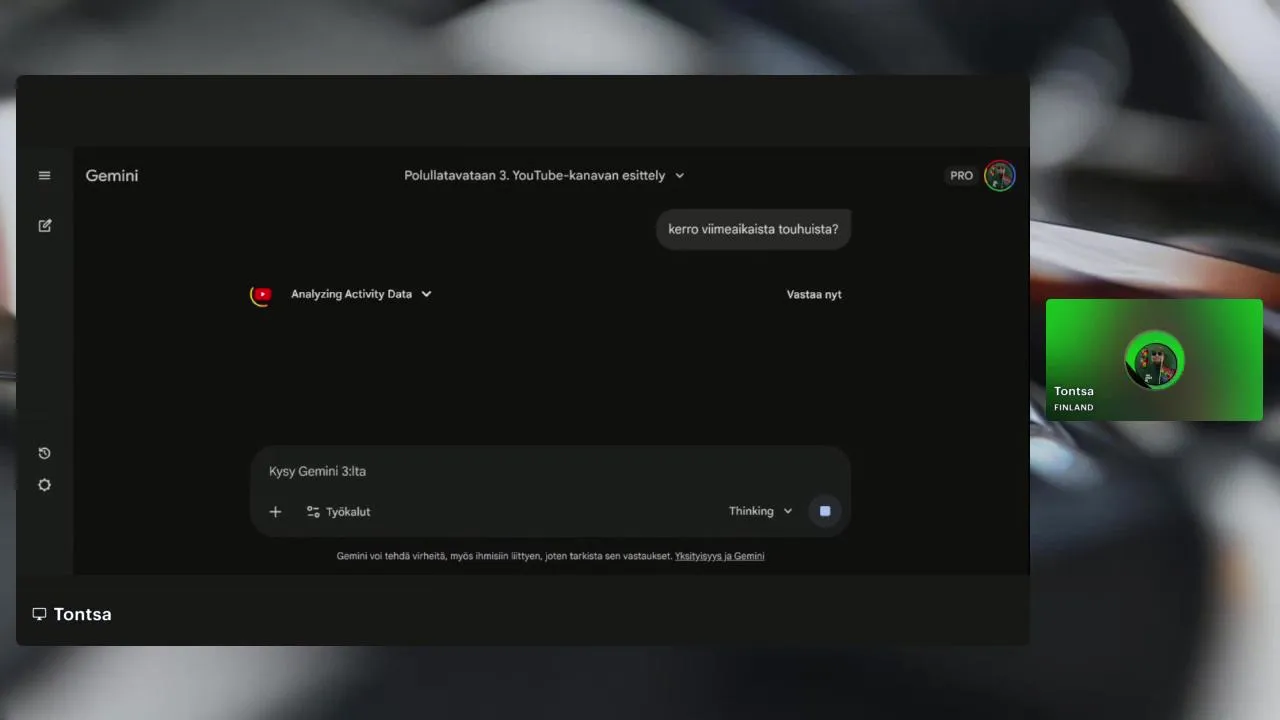Screen dimensions: 1280x720
Task: Click the YouTube icon beside Analyzing Activity Data
Action: pyautogui.click(x=262, y=294)
